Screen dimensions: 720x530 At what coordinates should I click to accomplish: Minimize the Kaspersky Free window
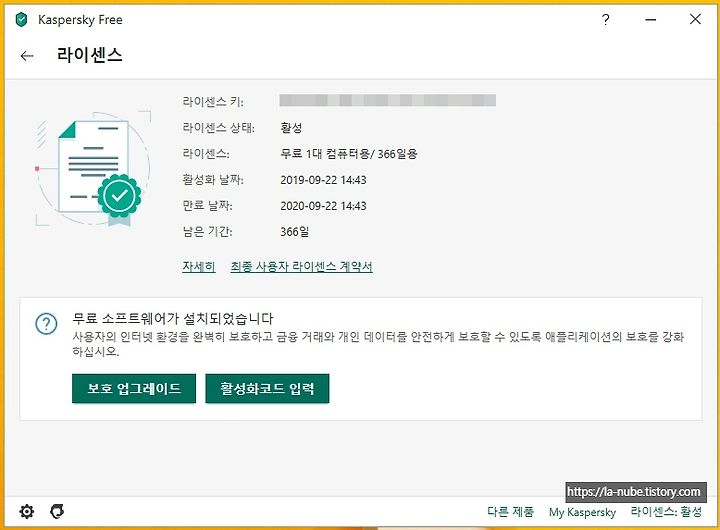pos(650,20)
